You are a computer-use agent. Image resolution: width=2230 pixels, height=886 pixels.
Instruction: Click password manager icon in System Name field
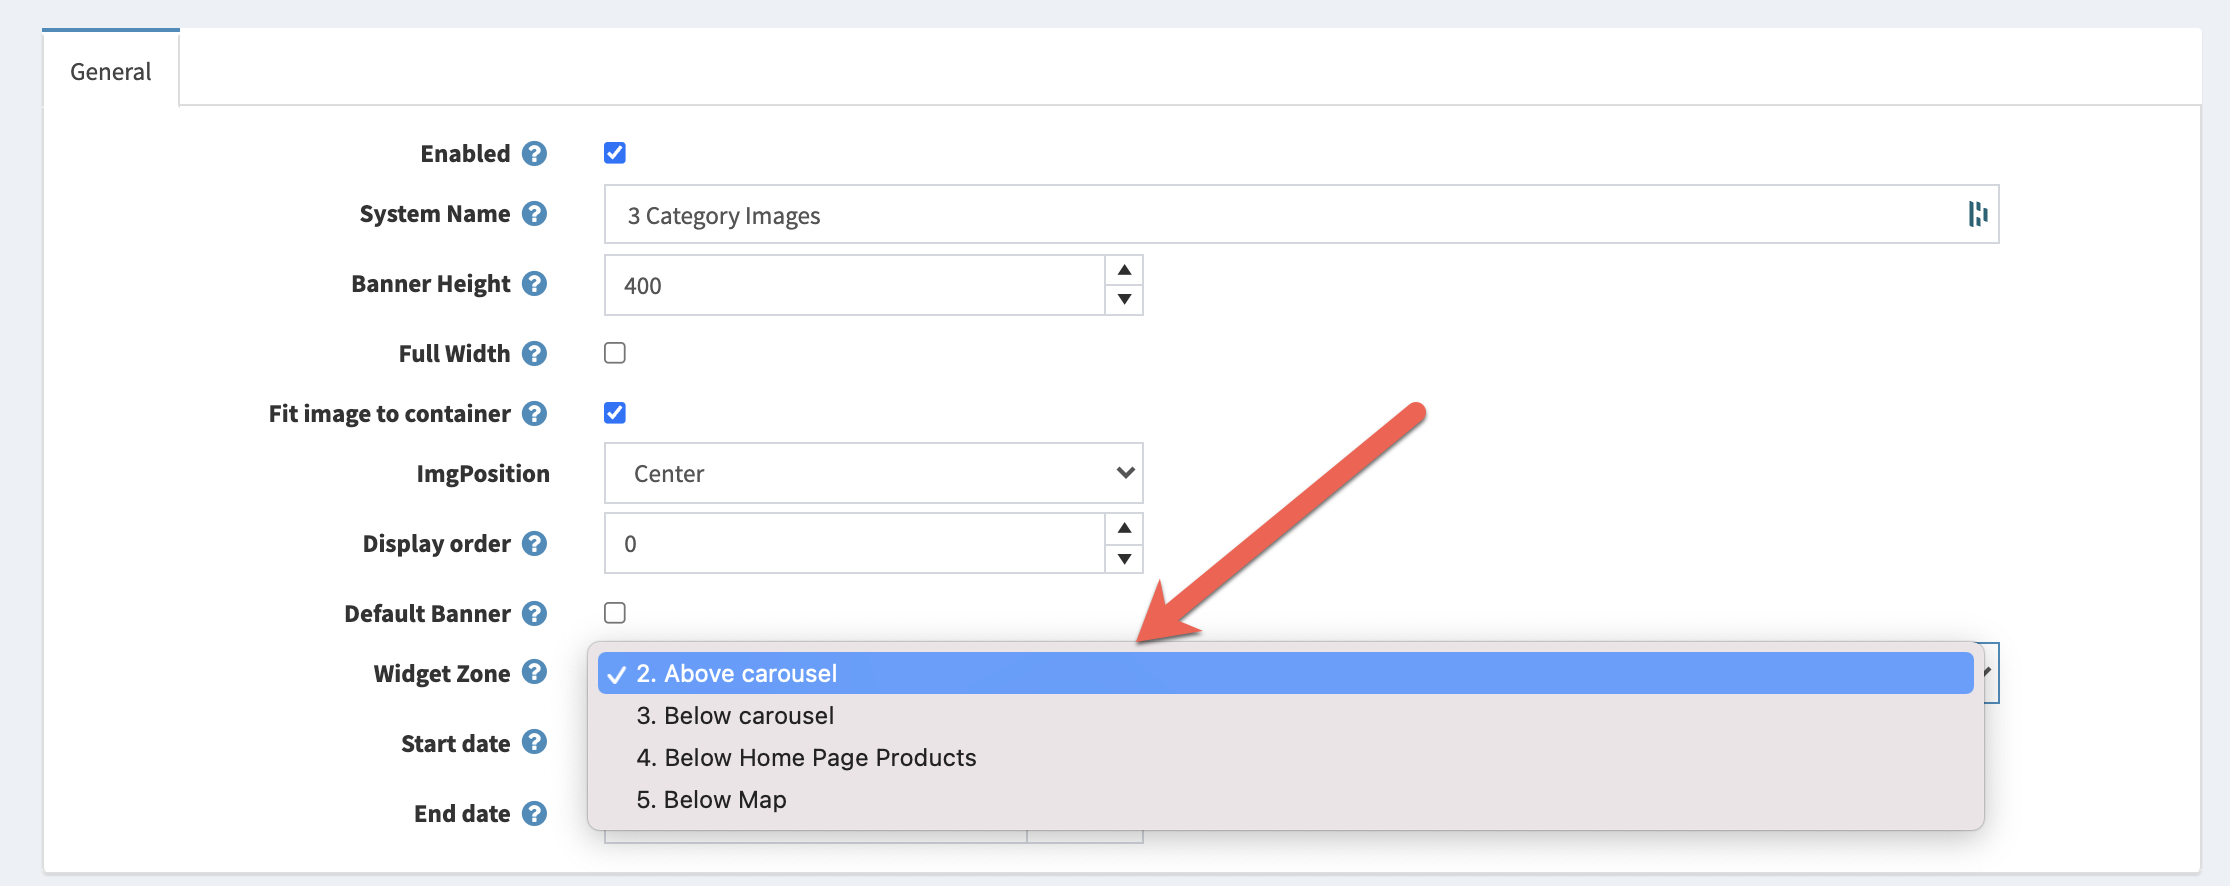coord(1977,214)
